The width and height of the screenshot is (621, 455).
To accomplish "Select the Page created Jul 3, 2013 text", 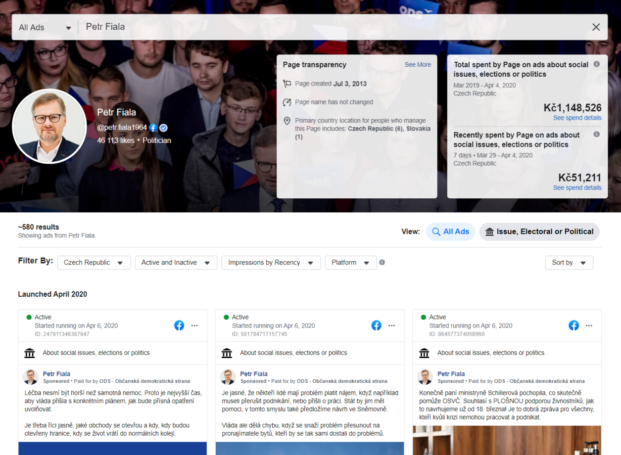I will pos(331,84).
